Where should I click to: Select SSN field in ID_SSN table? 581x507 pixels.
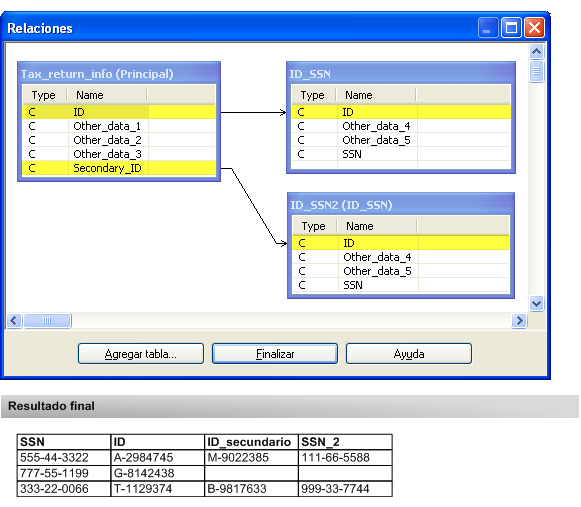point(401,154)
